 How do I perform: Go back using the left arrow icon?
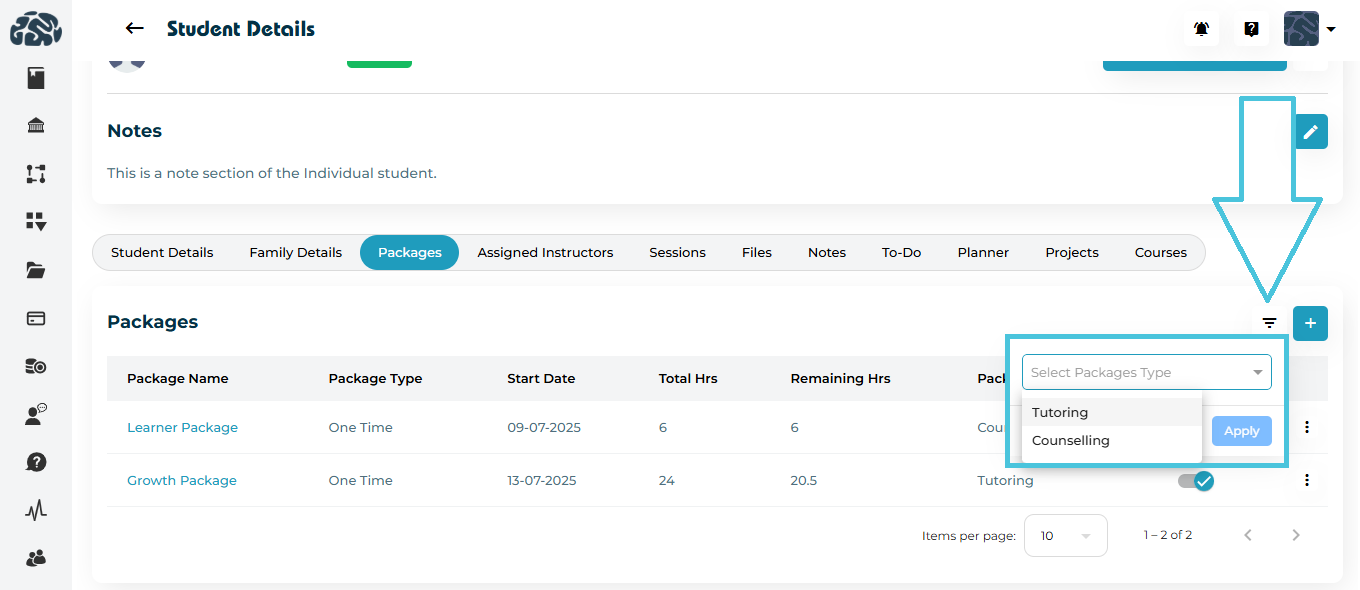click(x=134, y=29)
